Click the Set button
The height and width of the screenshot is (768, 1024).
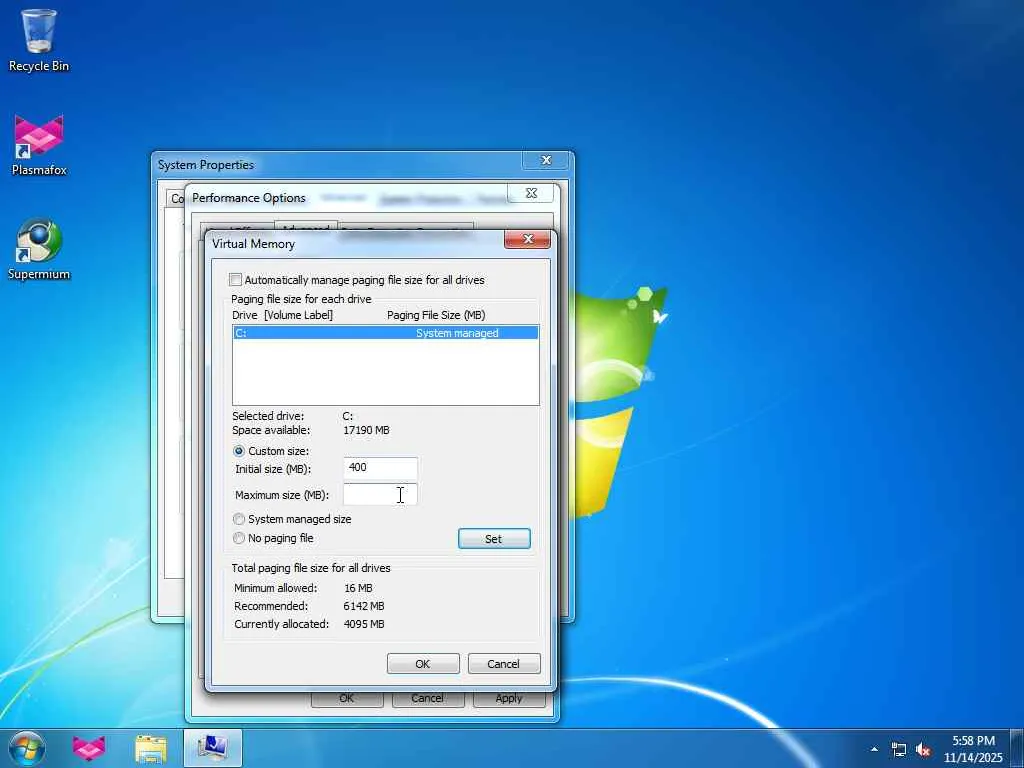(494, 539)
